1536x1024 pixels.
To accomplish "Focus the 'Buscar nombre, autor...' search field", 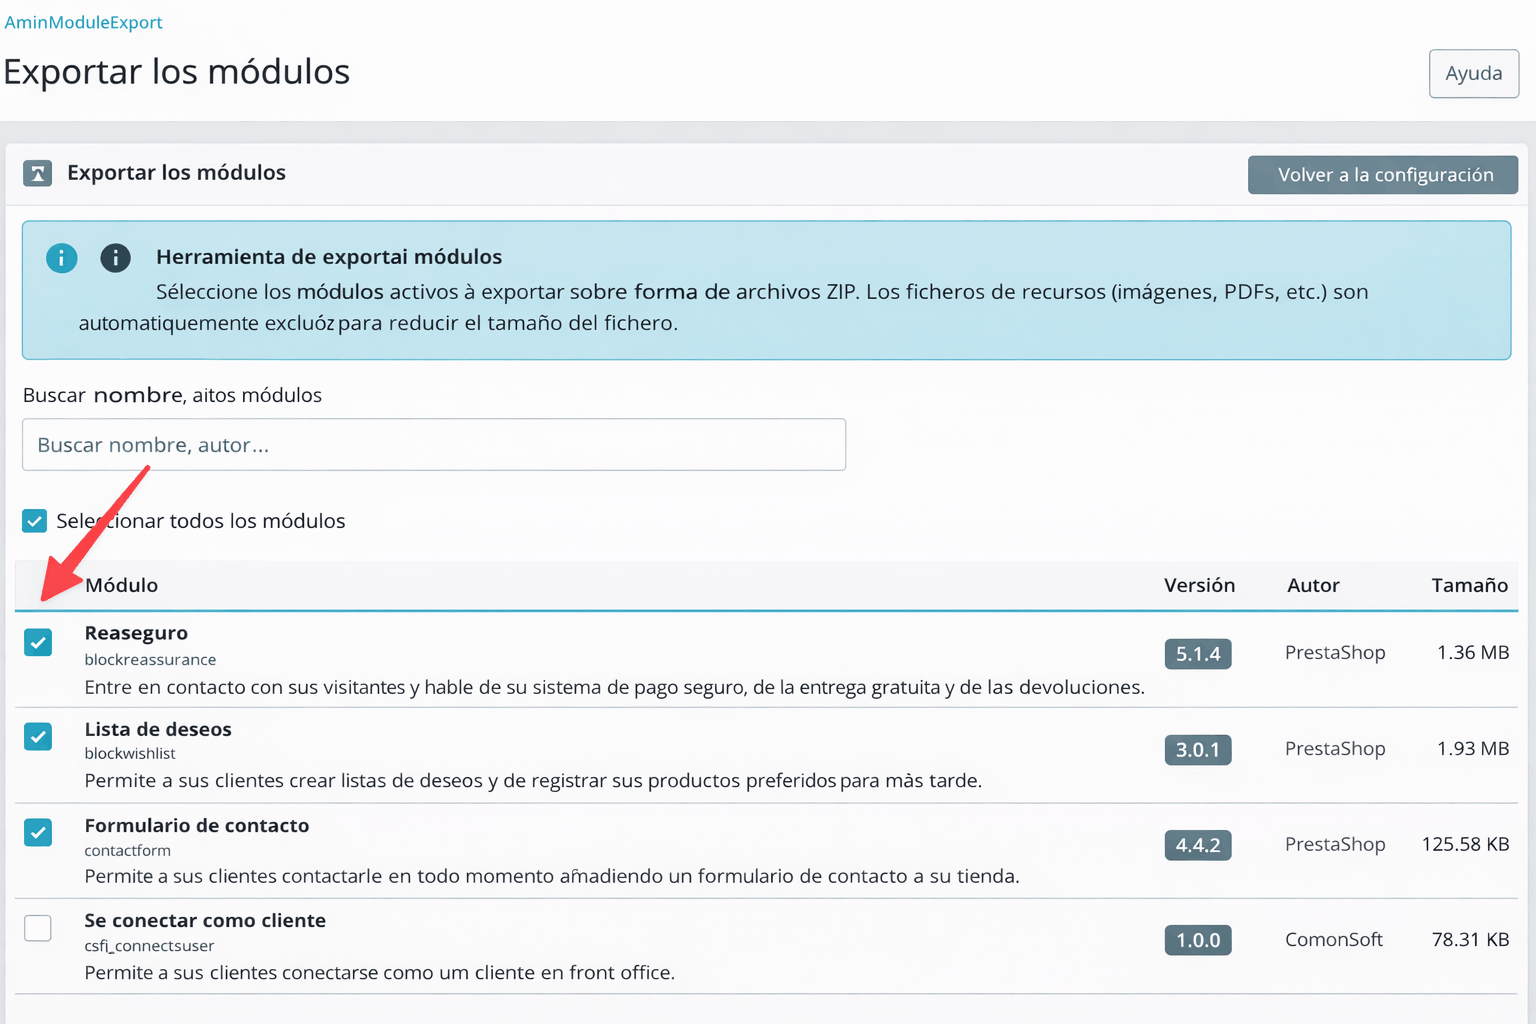I will pos(434,445).
